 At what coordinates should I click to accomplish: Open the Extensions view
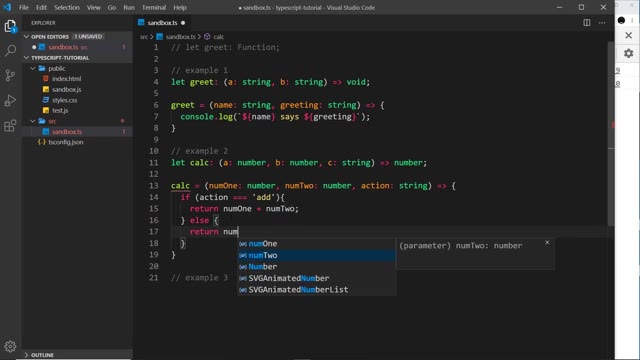10,125
